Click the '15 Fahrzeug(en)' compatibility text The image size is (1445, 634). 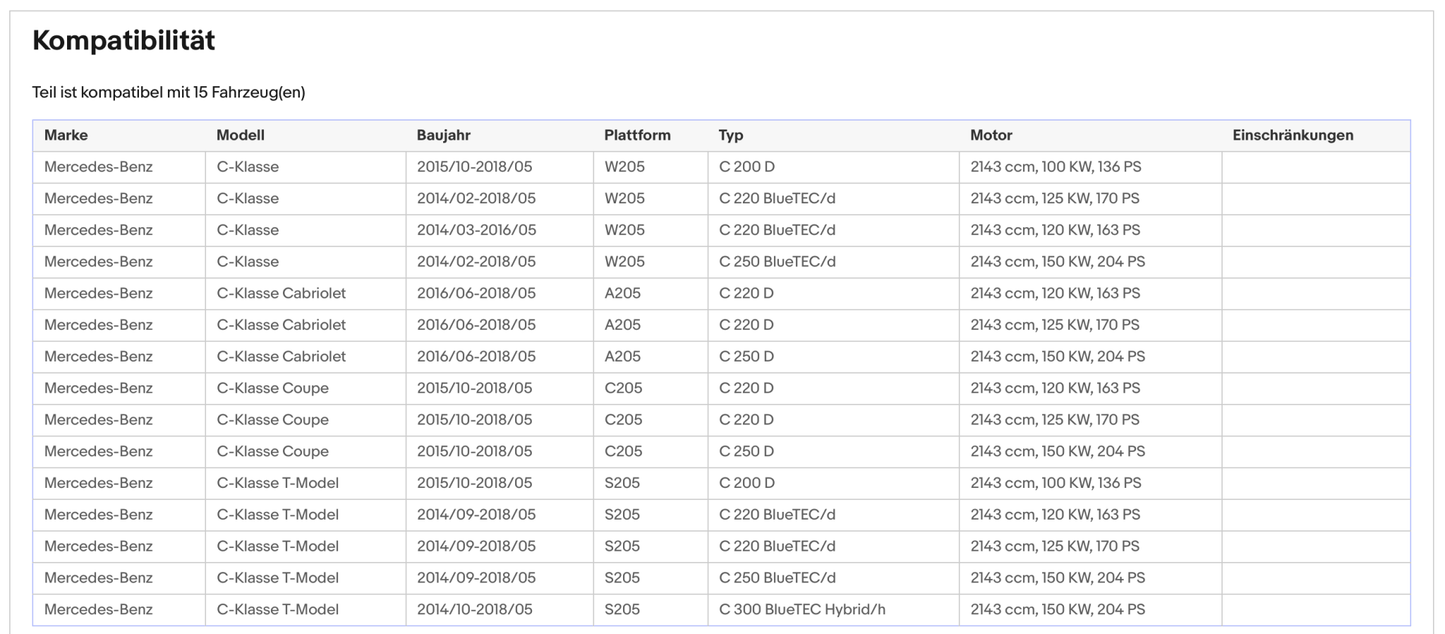click(249, 93)
